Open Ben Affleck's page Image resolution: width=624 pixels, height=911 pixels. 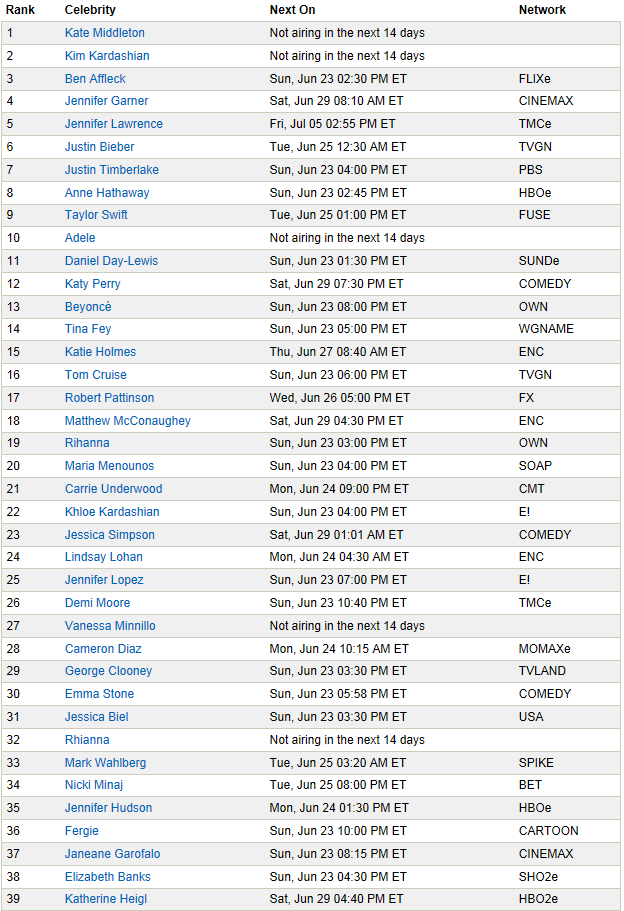(95, 78)
